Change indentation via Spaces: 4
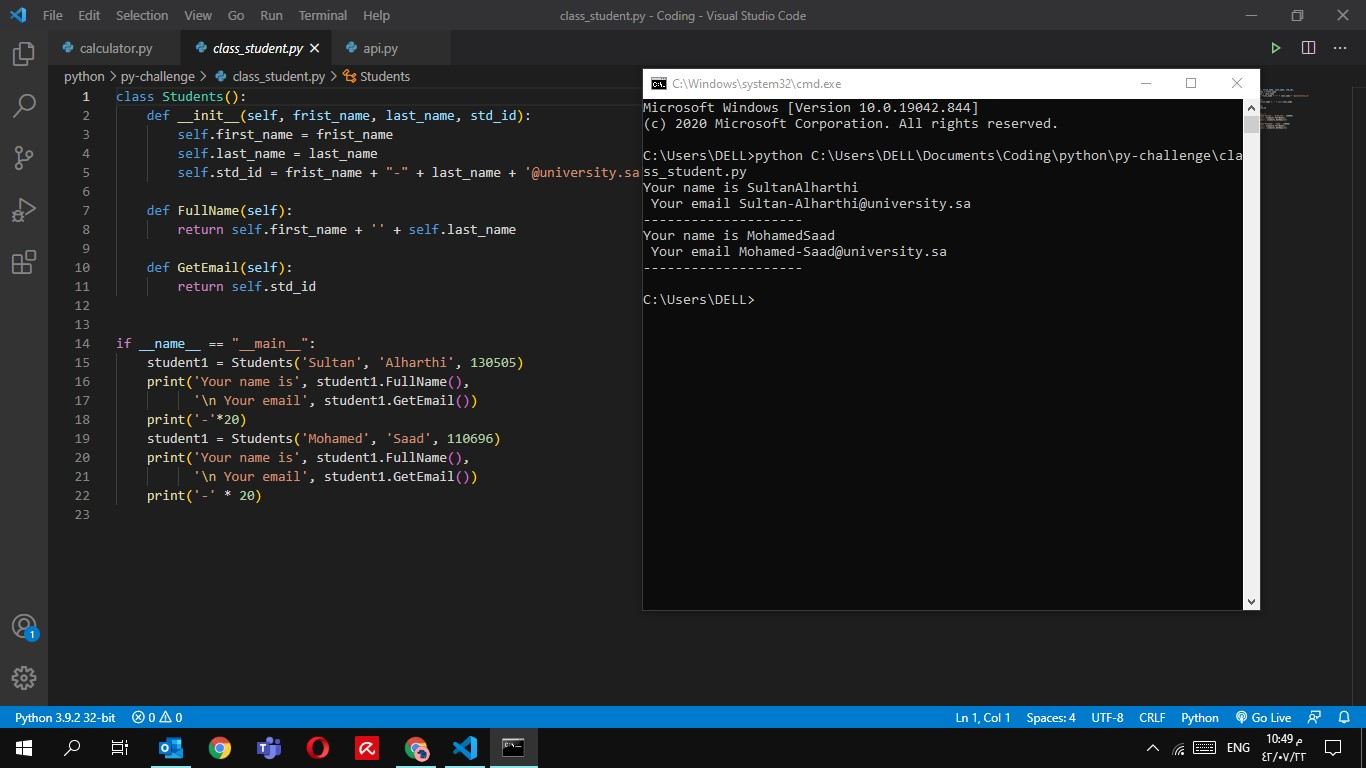Viewport: 1366px width, 768px height. click(x=1051, y=717)
